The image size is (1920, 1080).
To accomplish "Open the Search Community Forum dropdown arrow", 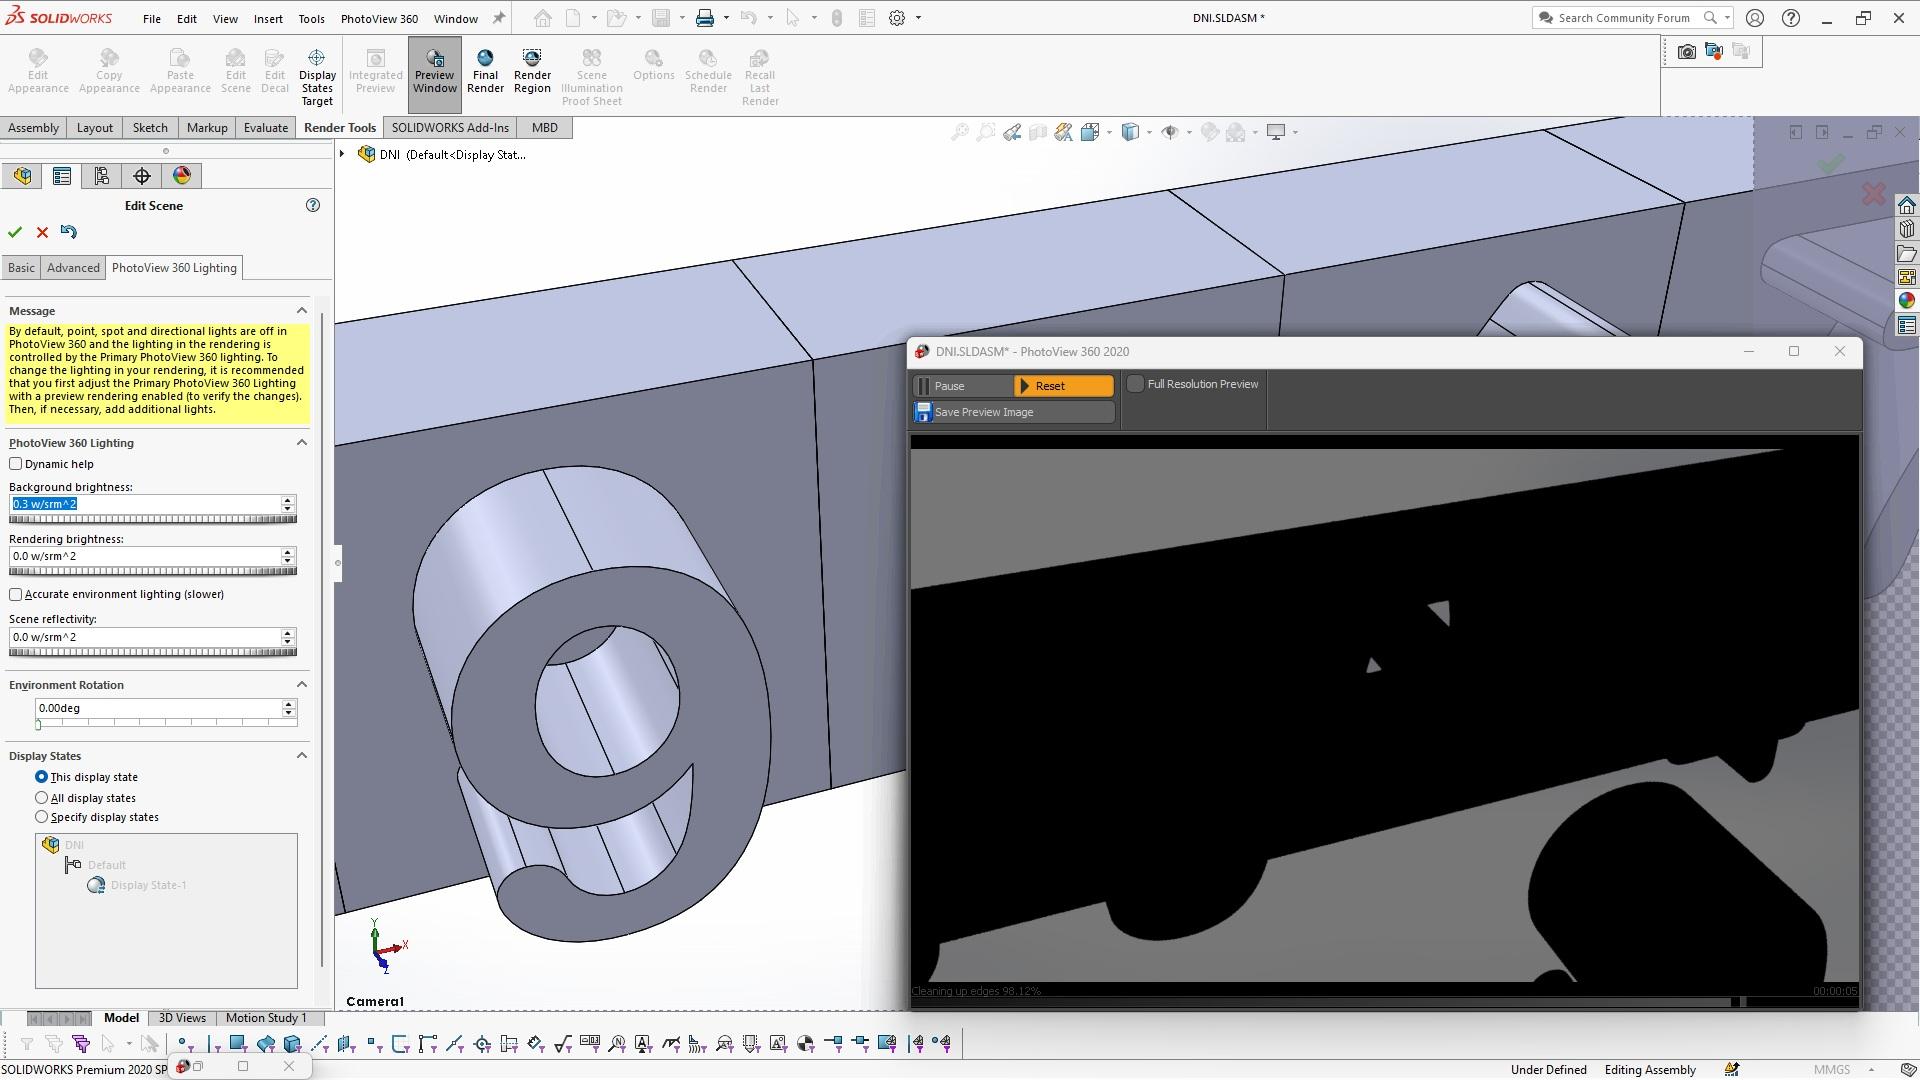I will [x=1727, y=18].
